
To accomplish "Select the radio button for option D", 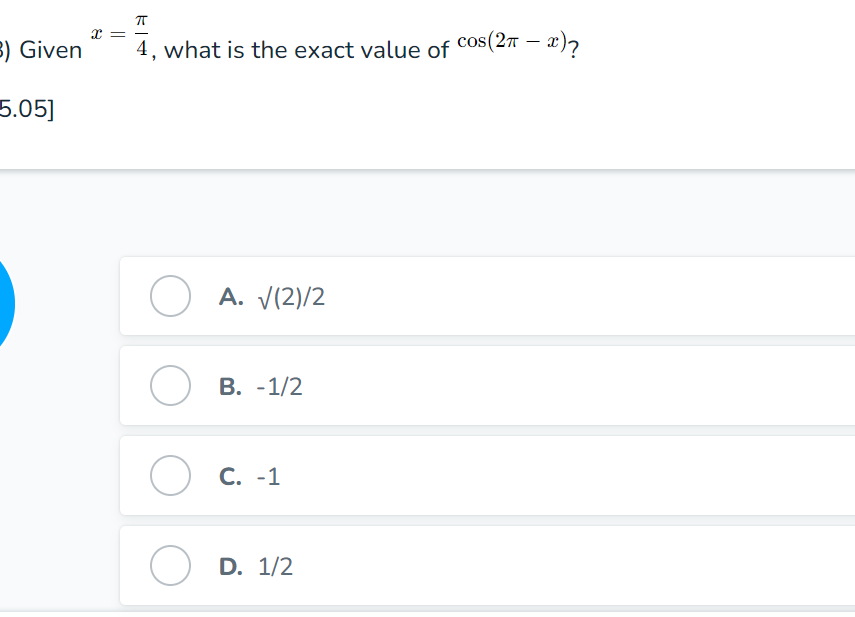I will click(171, 566).
